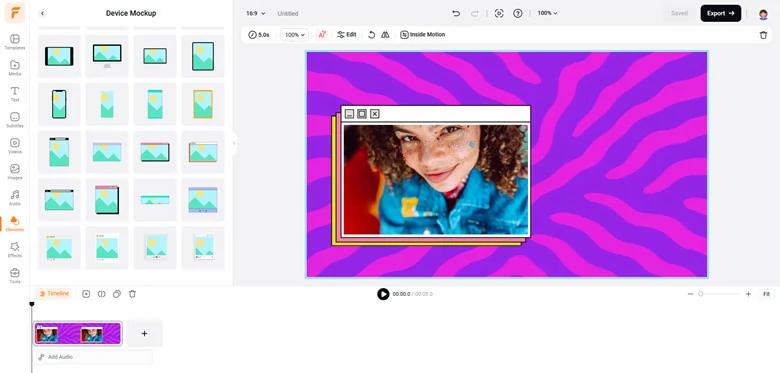Screen dimensions: 780x373
Task: Open the Inside Motion settings
Action: 423,35
